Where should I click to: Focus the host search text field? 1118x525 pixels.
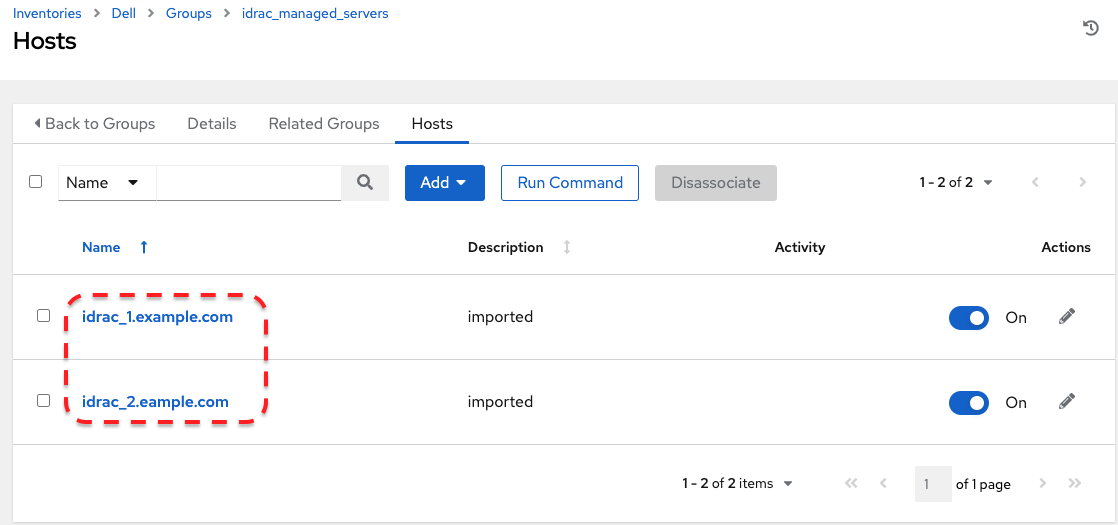[x=249, y=183]
